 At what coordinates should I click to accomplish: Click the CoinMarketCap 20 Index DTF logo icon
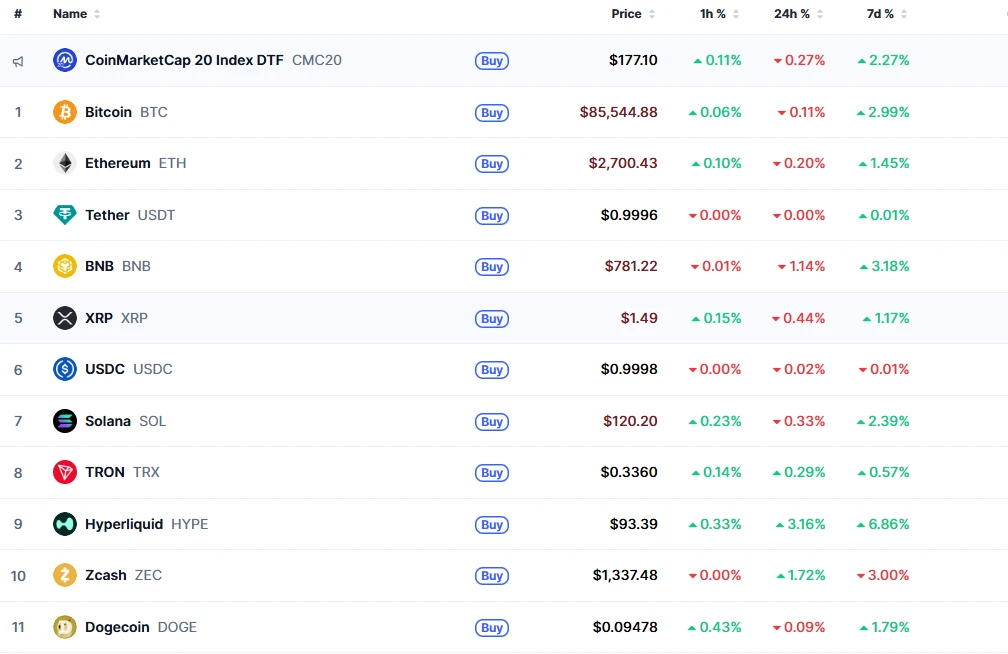[x=65, y=60]
